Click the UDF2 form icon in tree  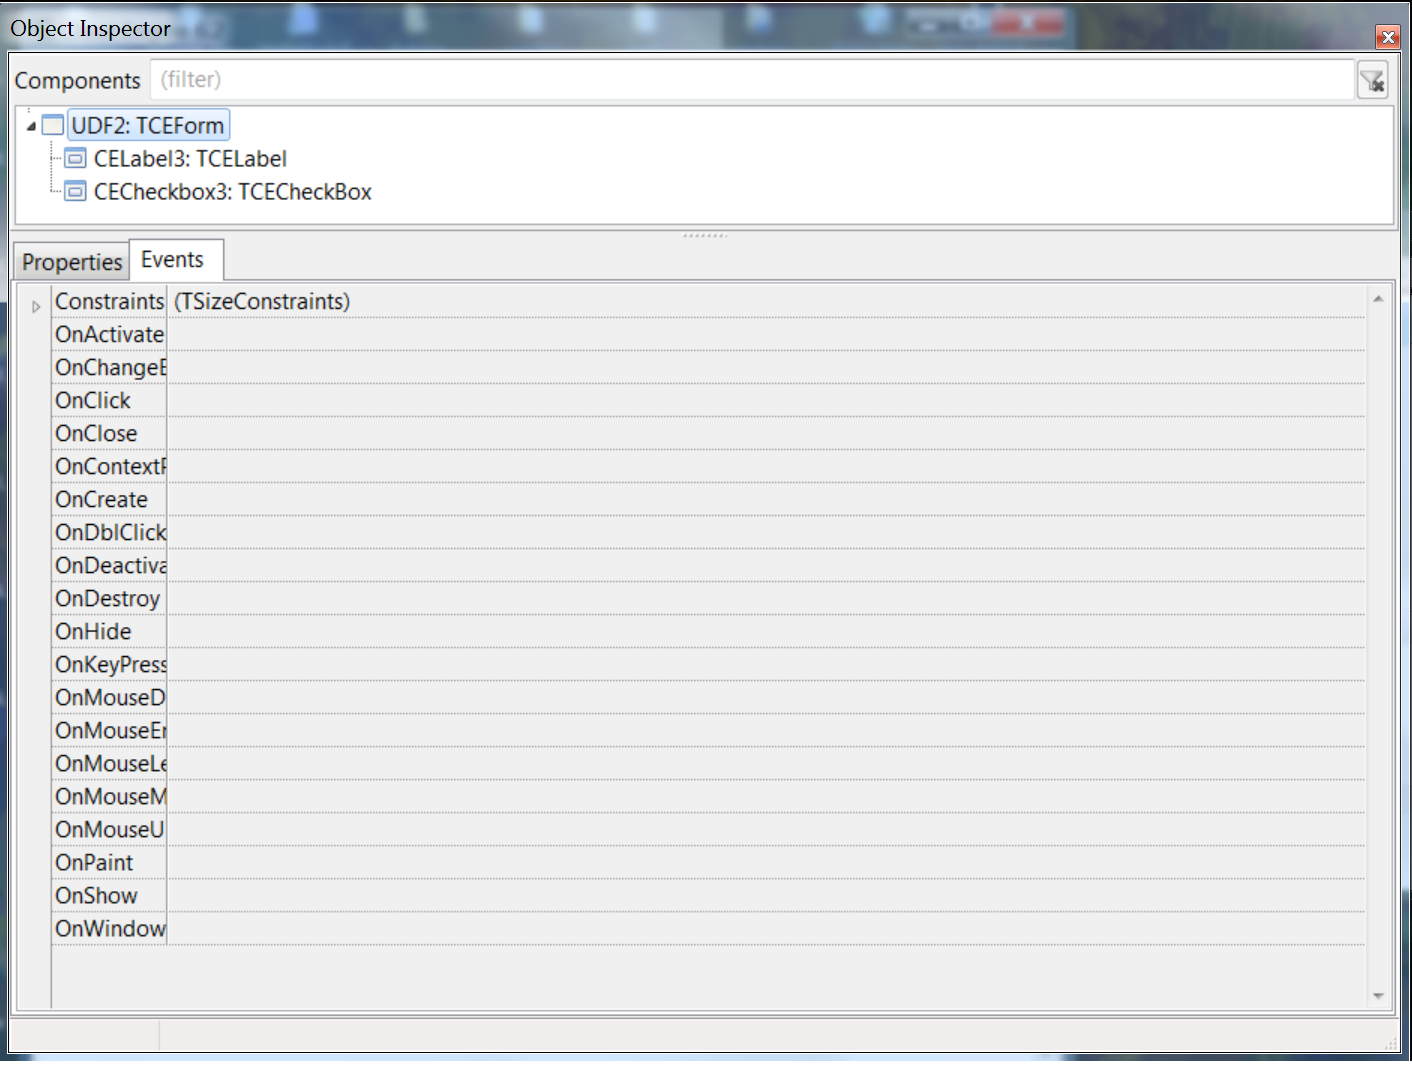pos(53,125)
